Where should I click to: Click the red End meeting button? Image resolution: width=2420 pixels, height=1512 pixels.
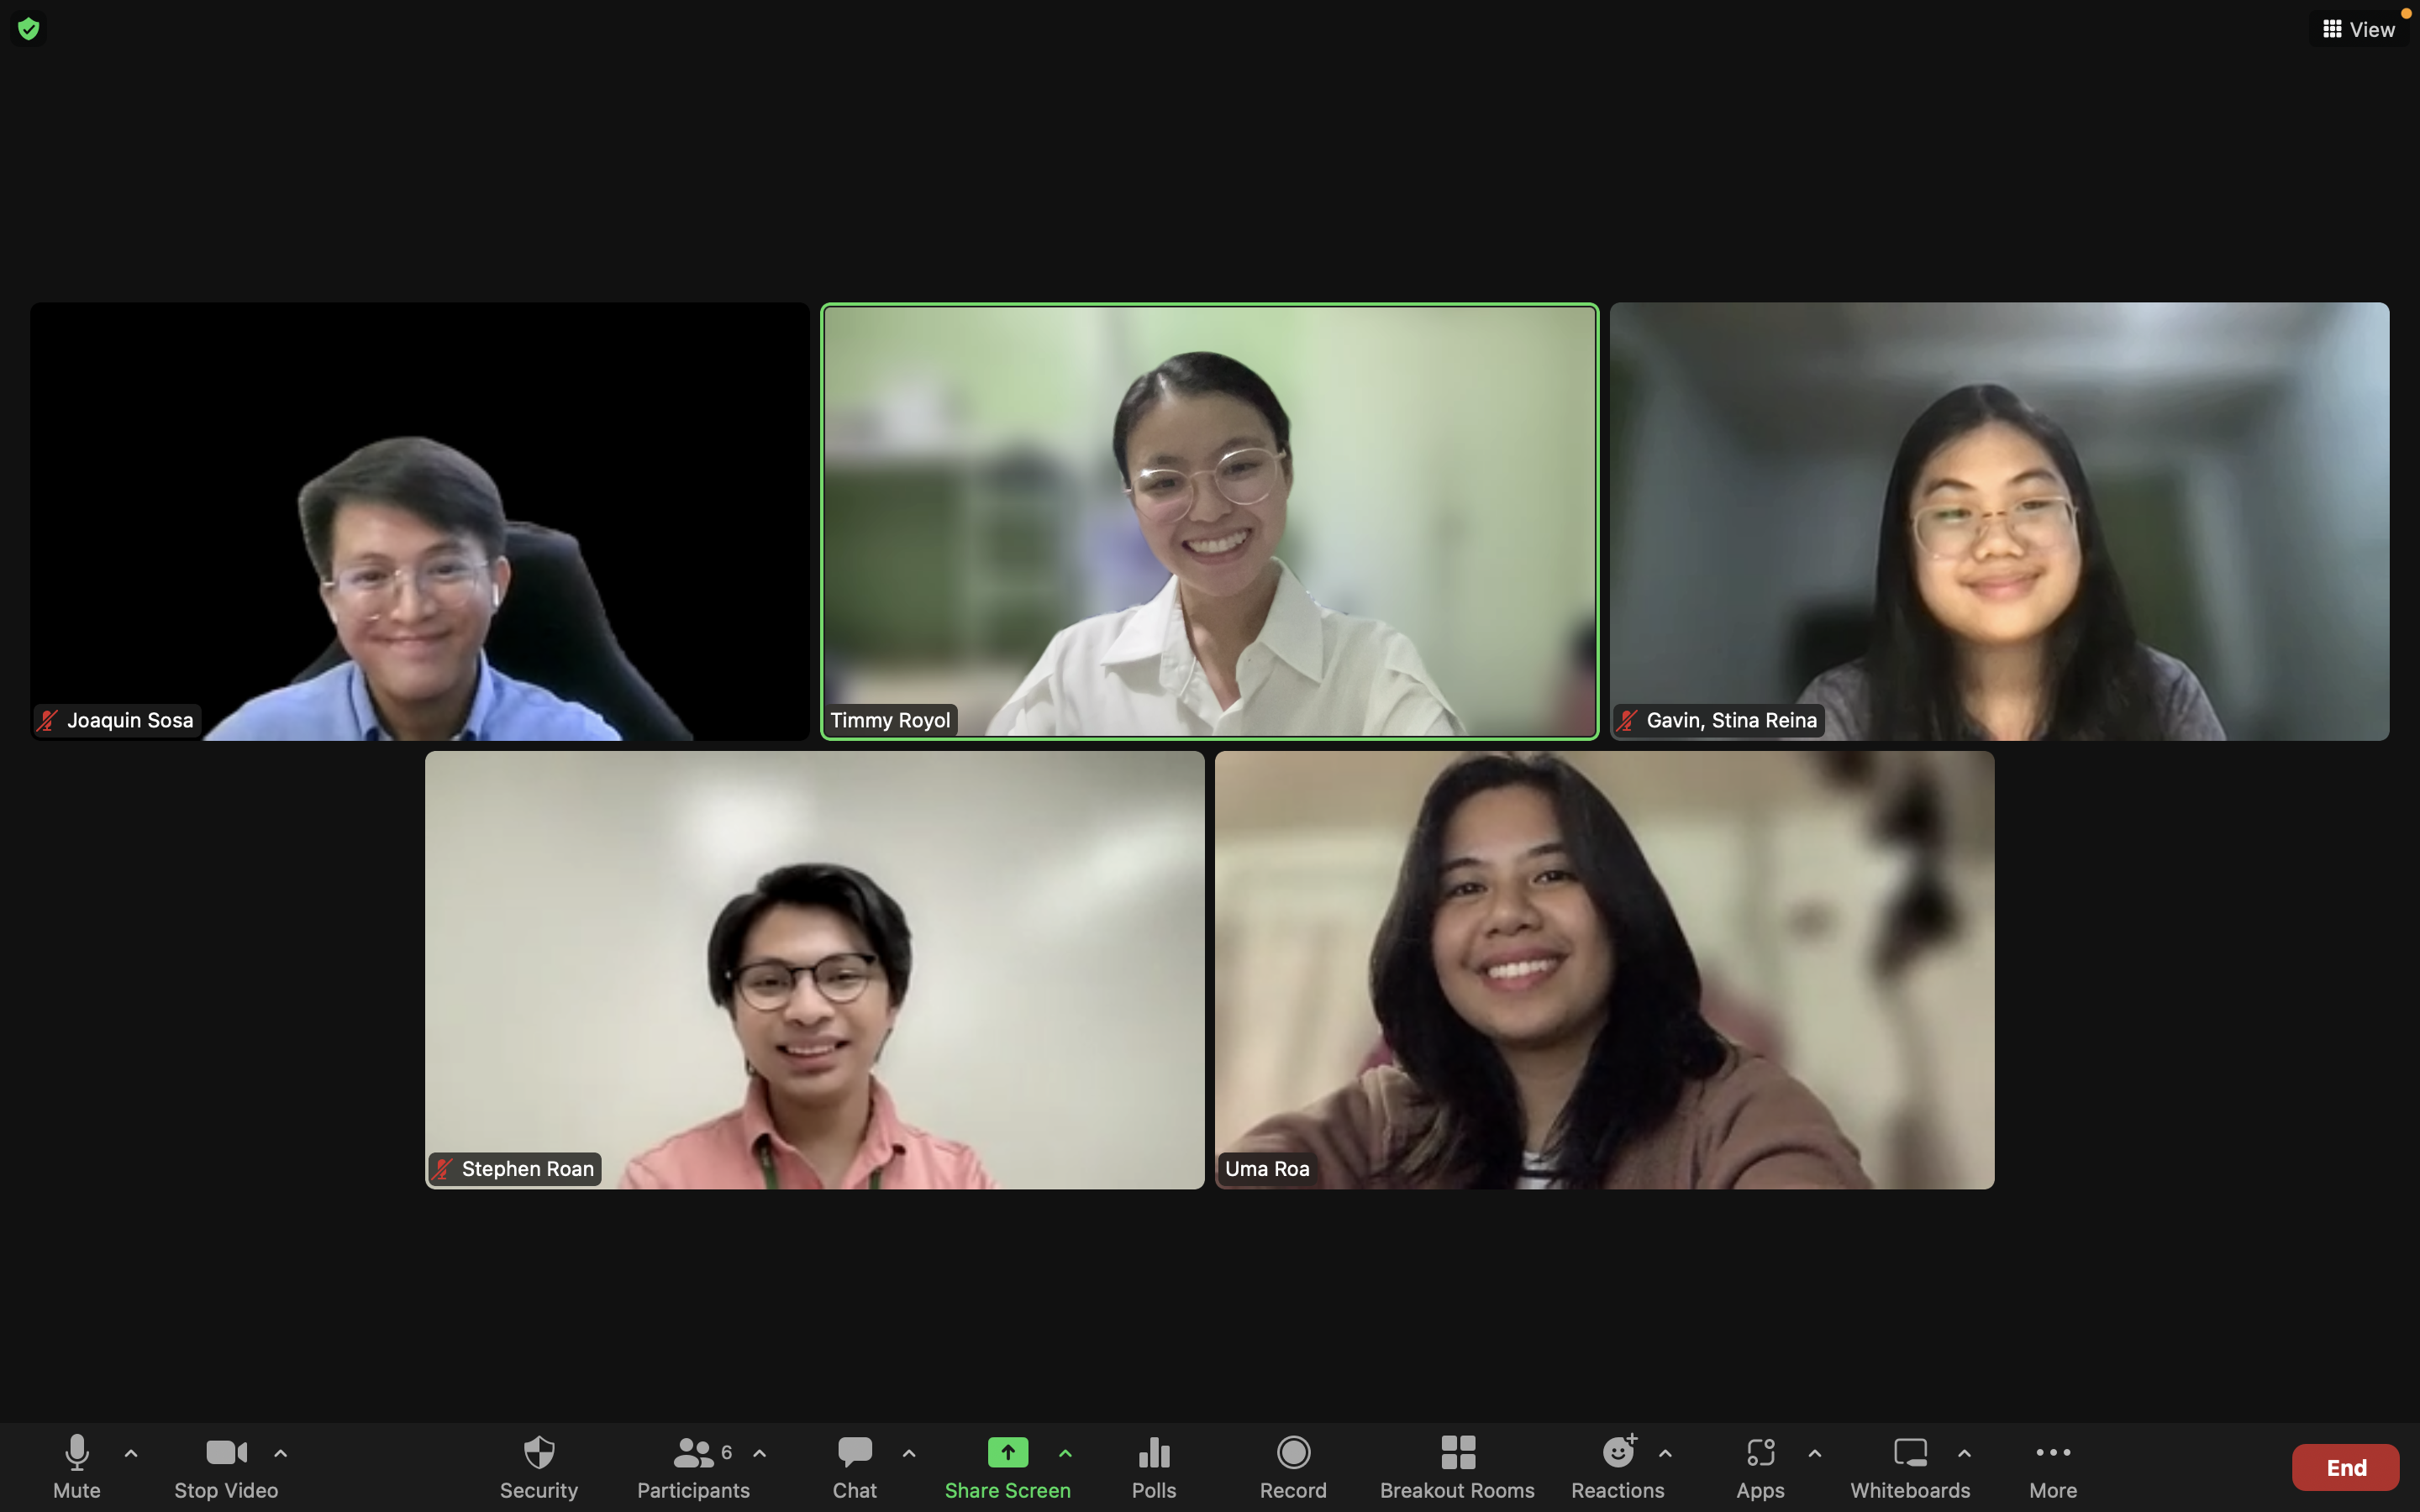[x=2345, y=1467]
